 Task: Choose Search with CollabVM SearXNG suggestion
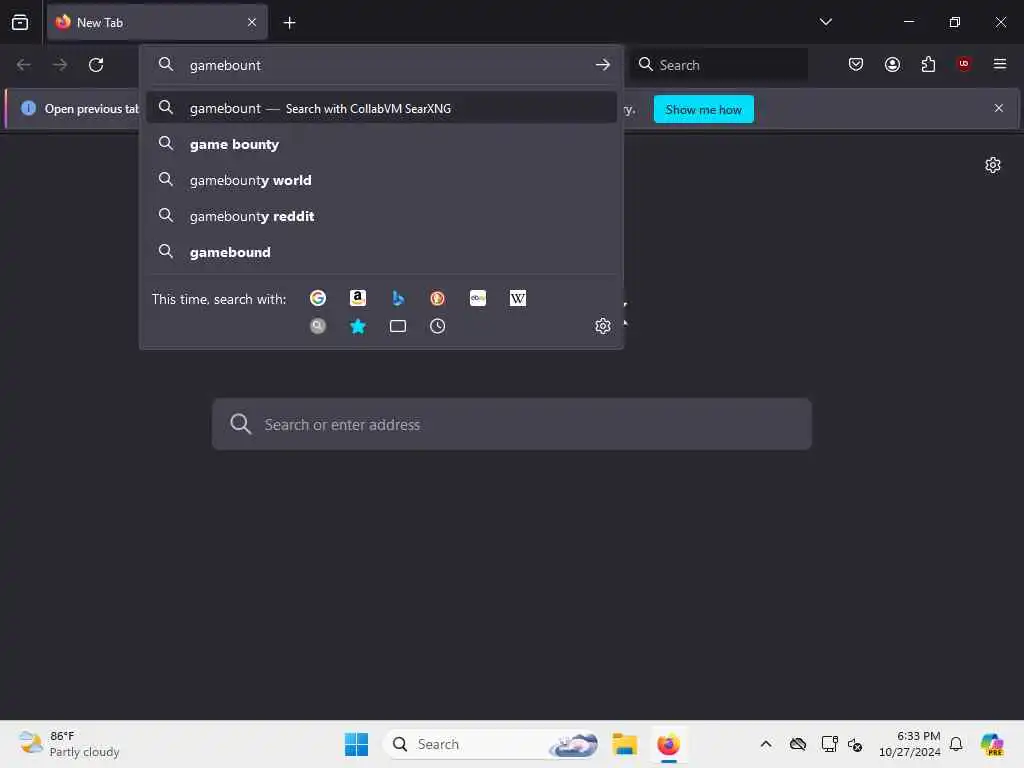point(381,108)
